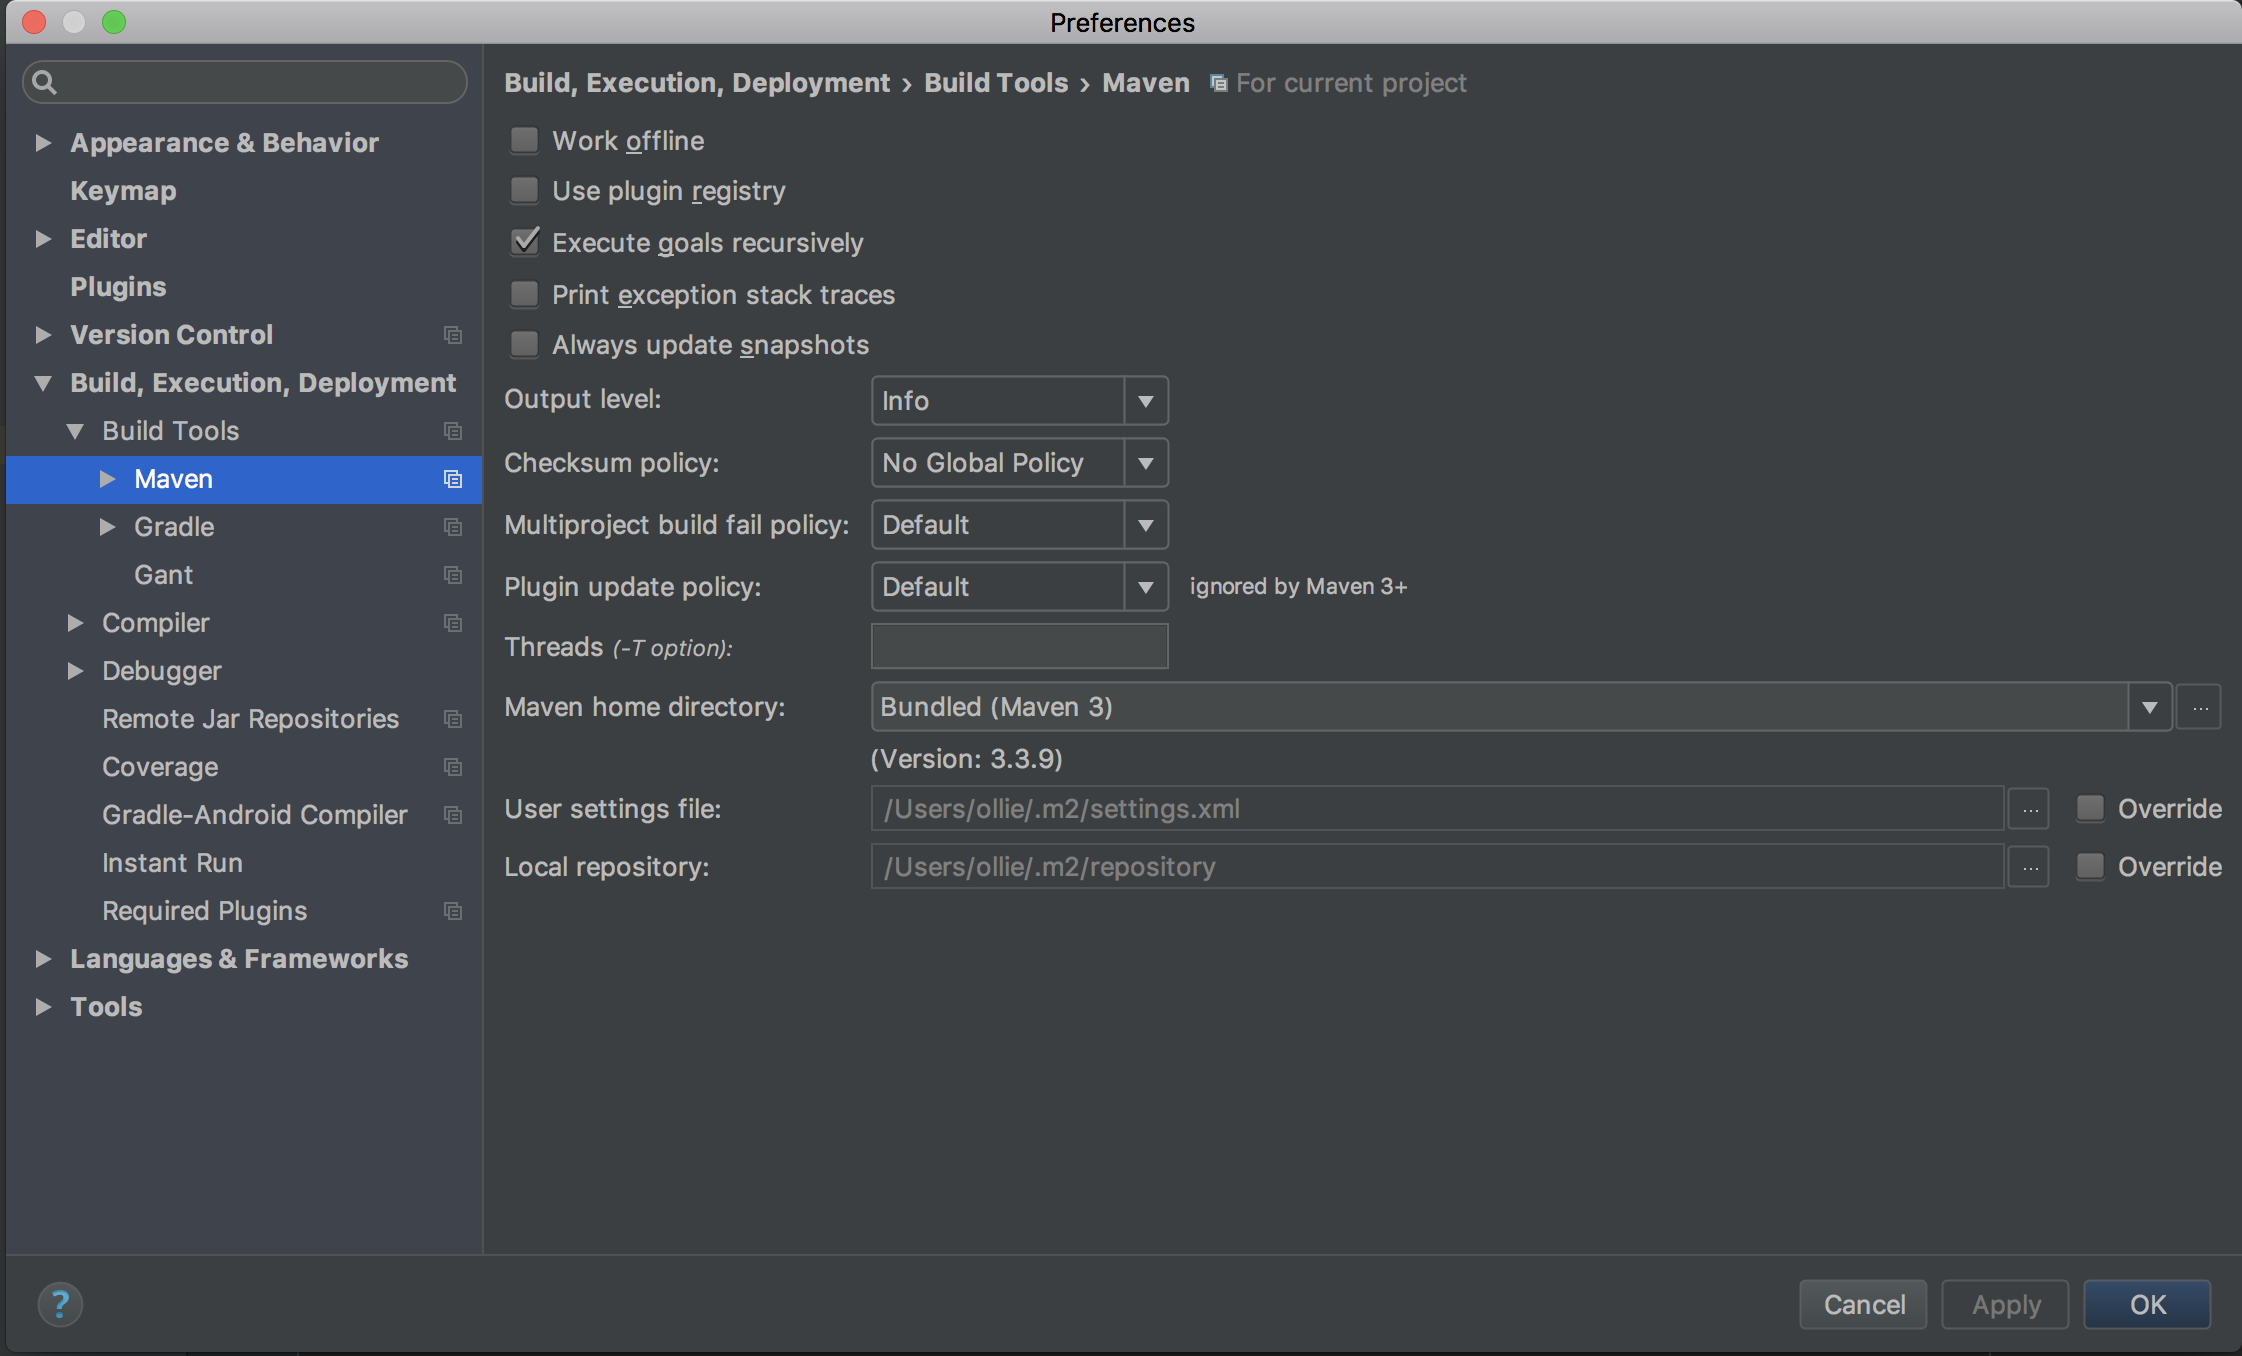Click browse ellipsis for User settings file
Viewport: 2242px width, 1356px height.
[2029, 809]
